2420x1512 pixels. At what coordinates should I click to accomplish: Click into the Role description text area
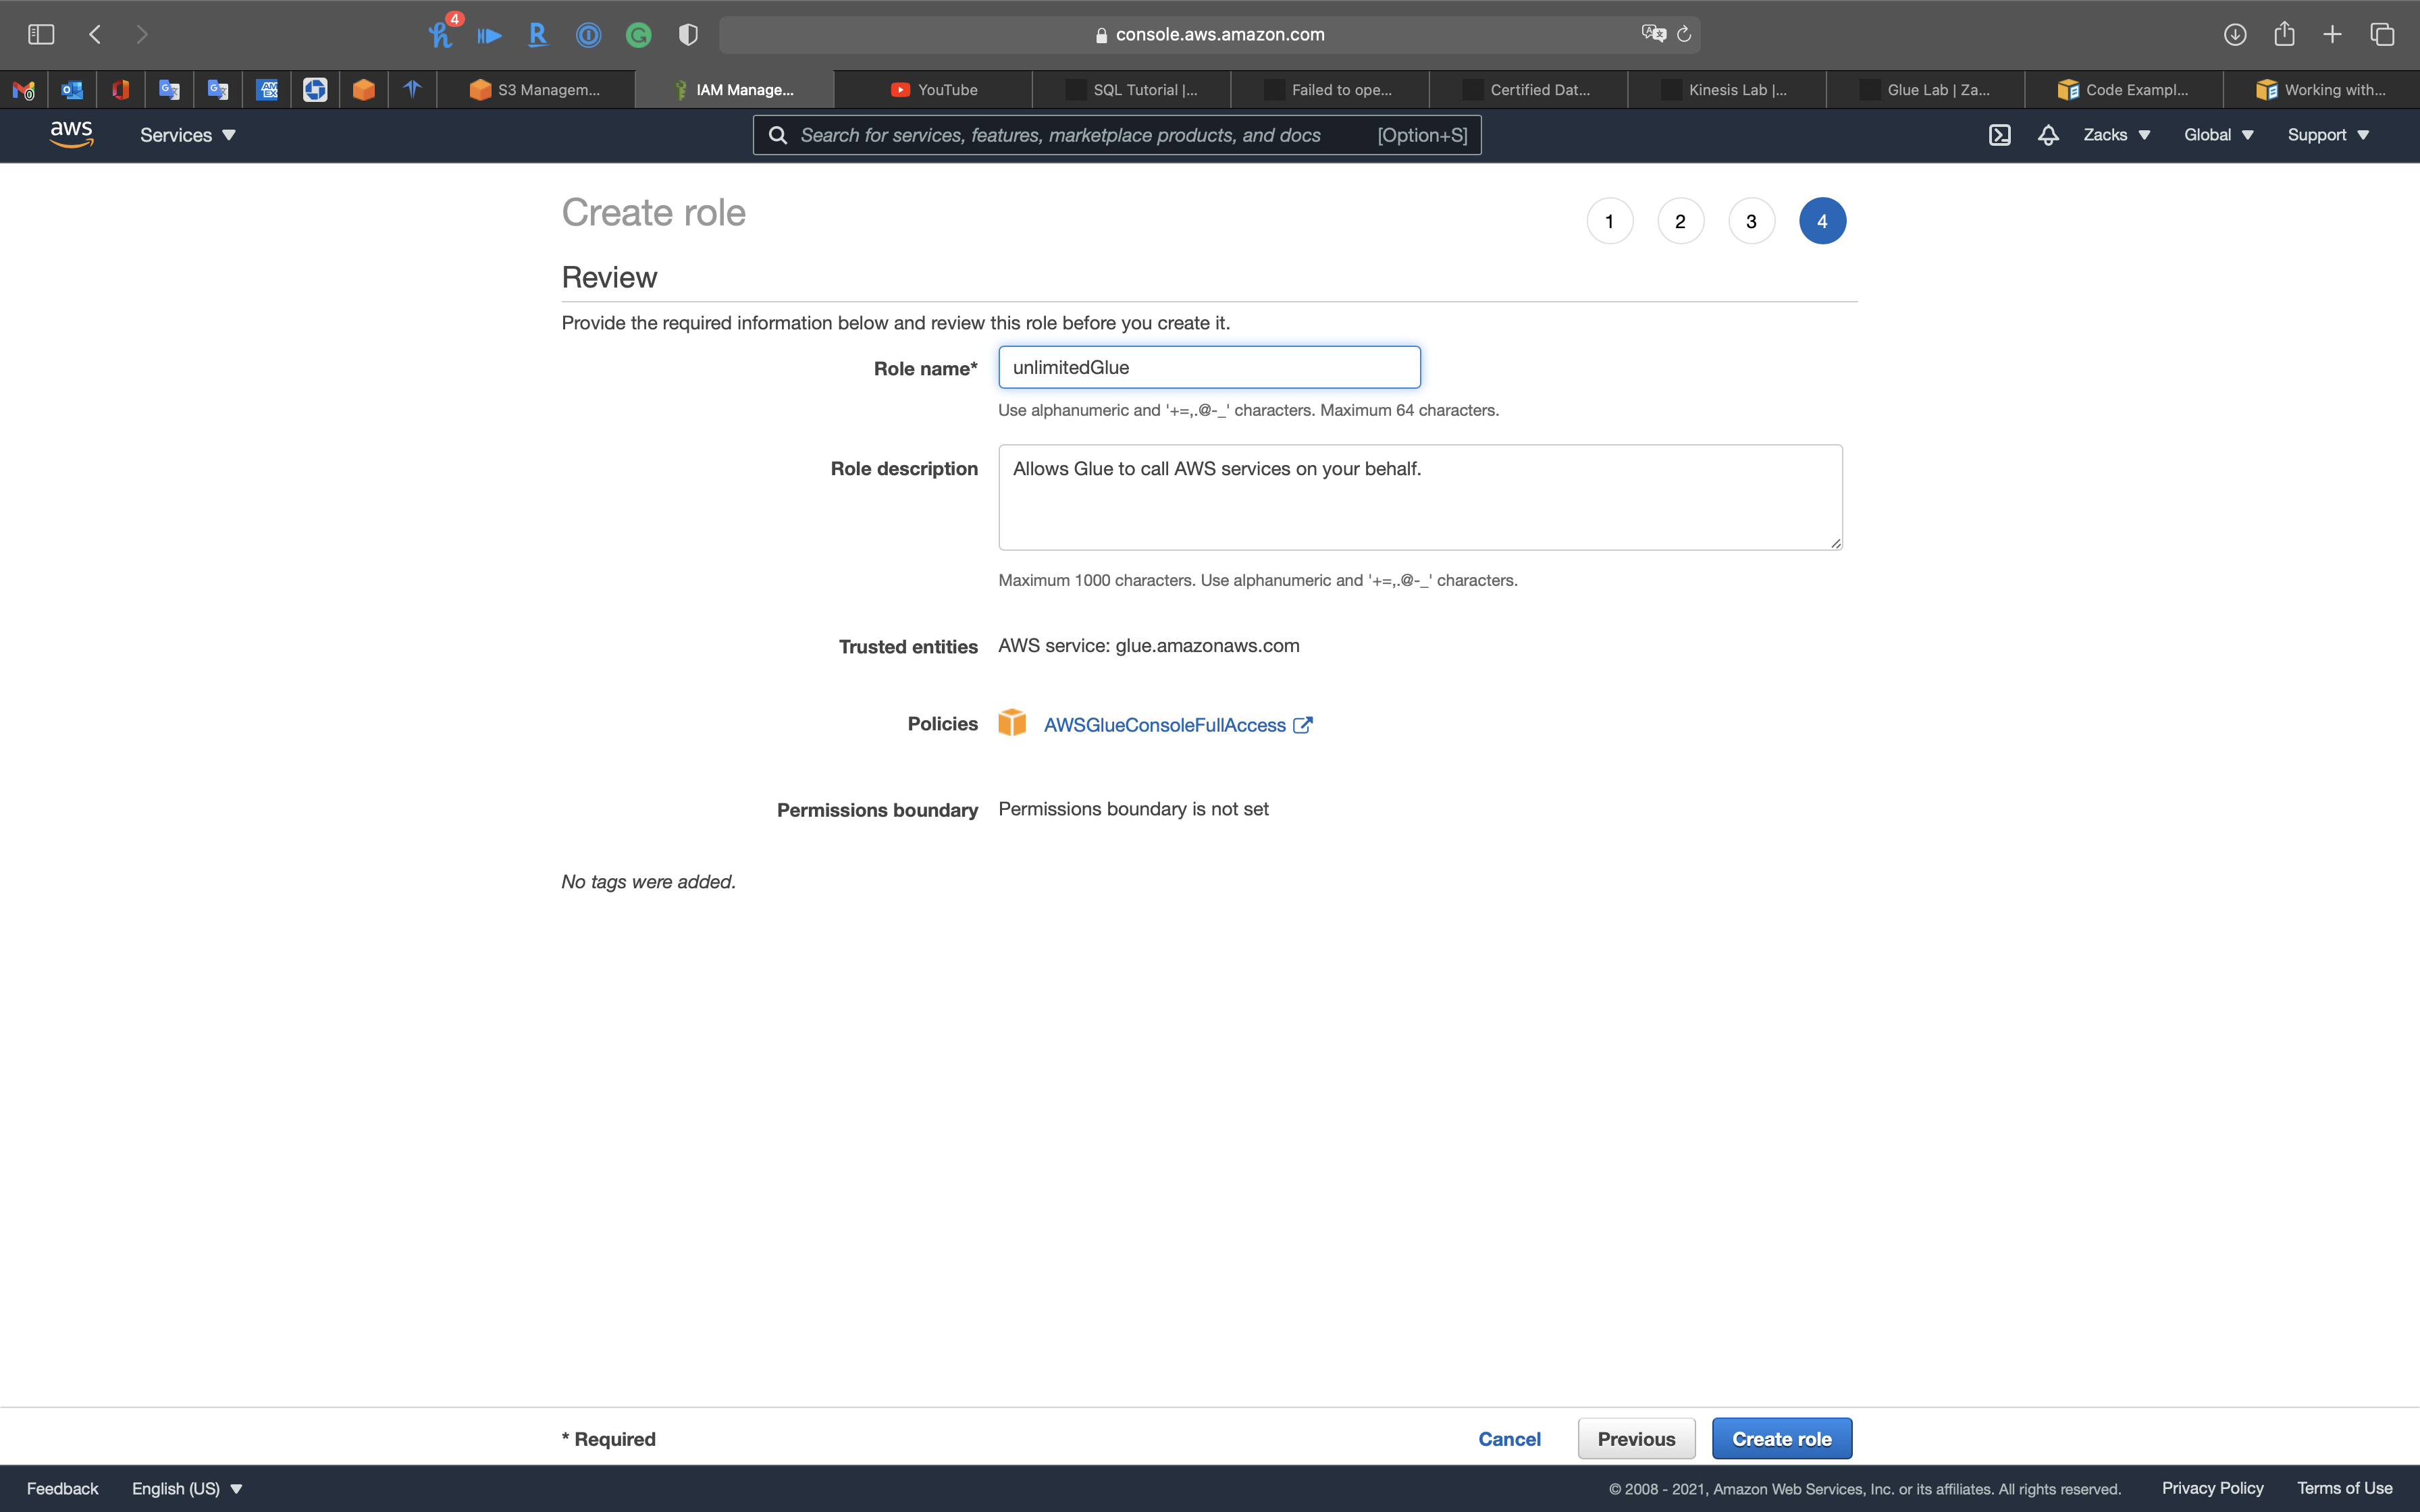(x=1419, y=498)
